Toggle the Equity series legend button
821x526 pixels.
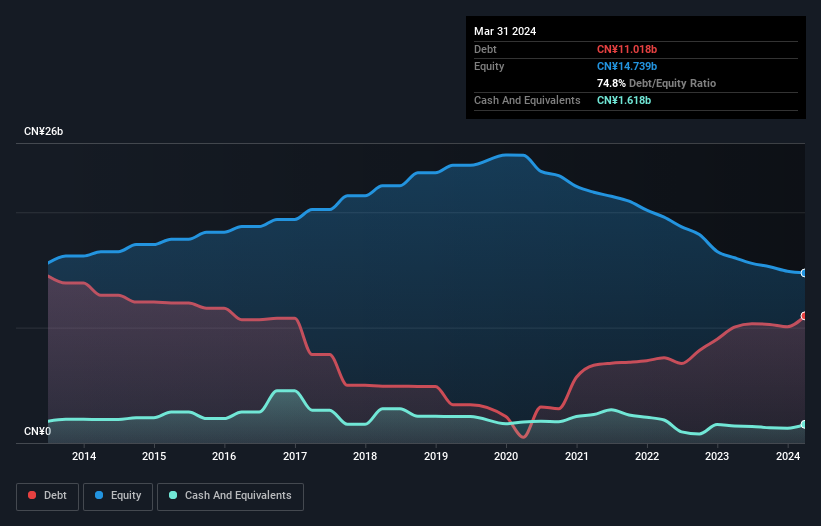click(x=118, y=496)
